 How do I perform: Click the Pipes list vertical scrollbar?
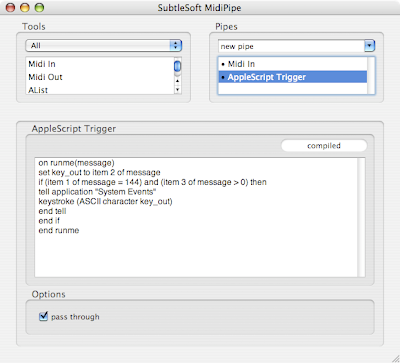(370, 75)
